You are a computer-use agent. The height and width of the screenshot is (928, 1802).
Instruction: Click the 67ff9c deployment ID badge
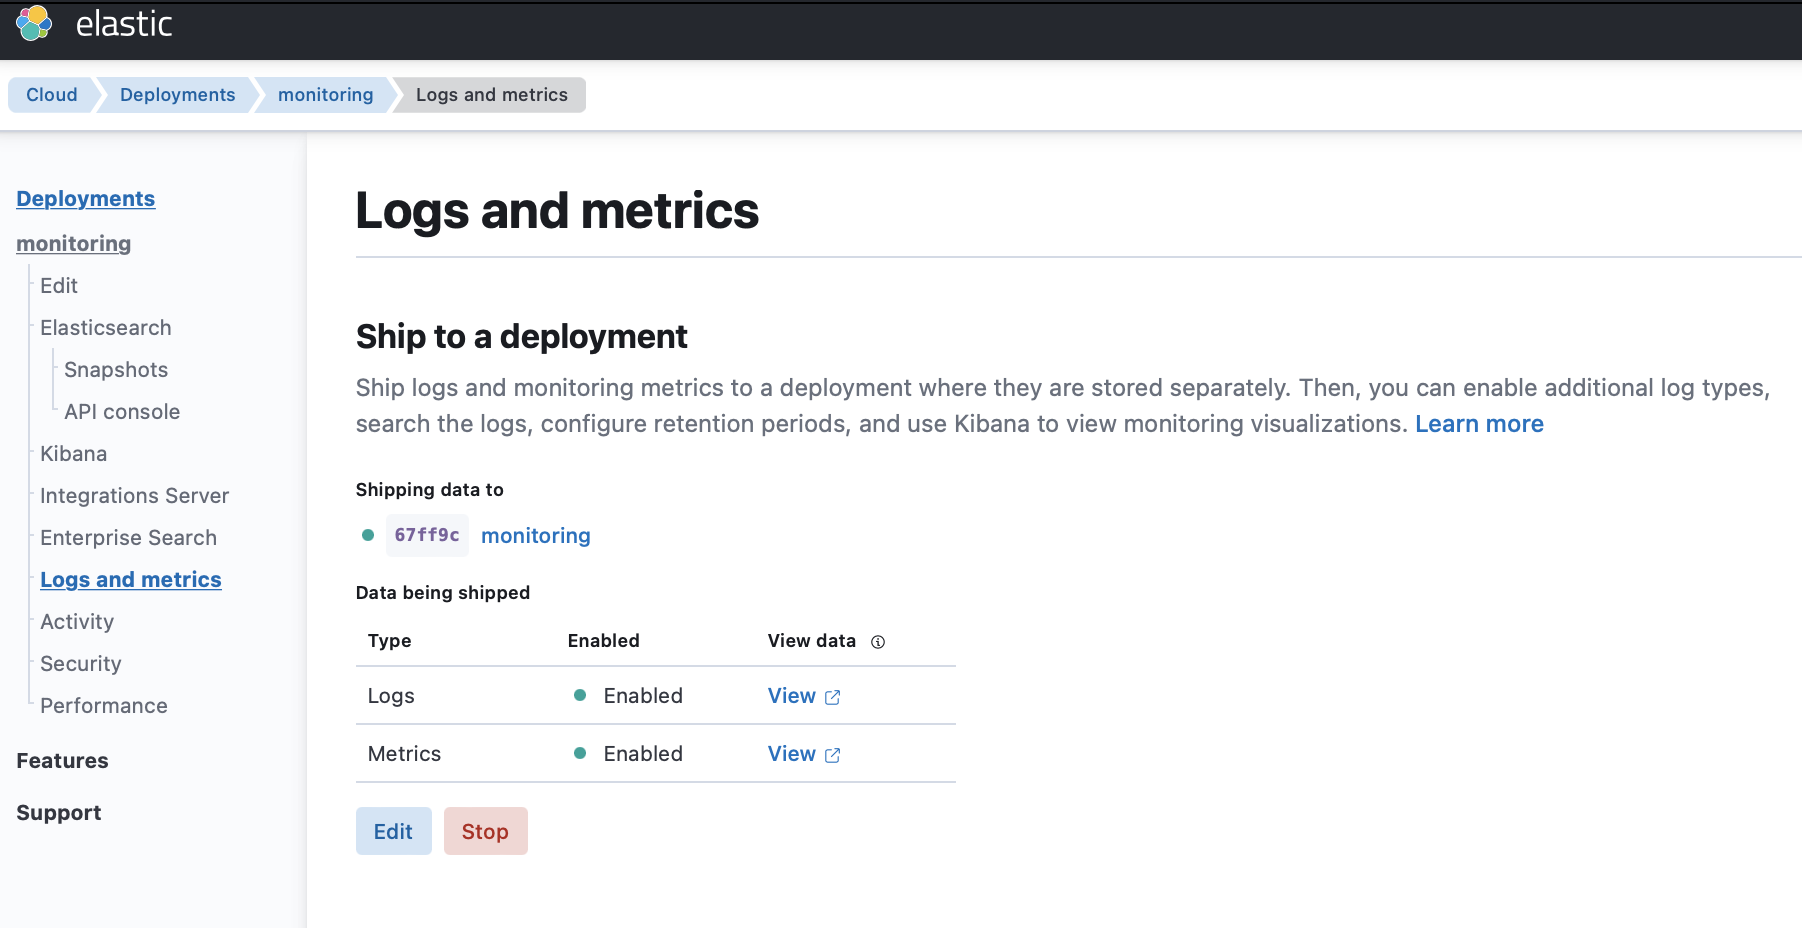pos(426,535)
